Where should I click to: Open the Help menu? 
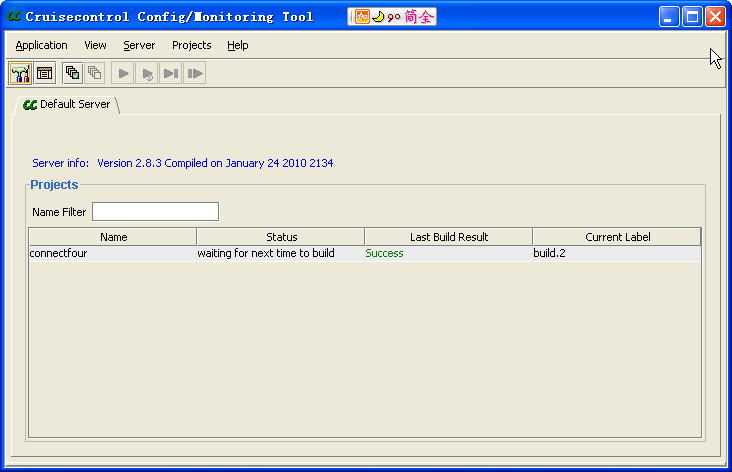pyautogui.click(x=238, y=45)
